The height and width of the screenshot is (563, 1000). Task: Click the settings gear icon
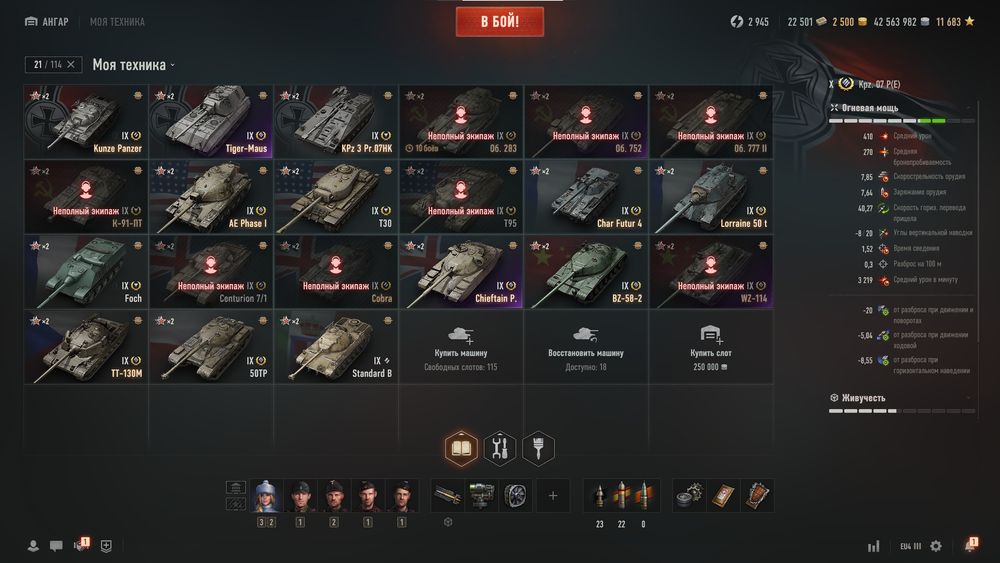click(936, 546)
